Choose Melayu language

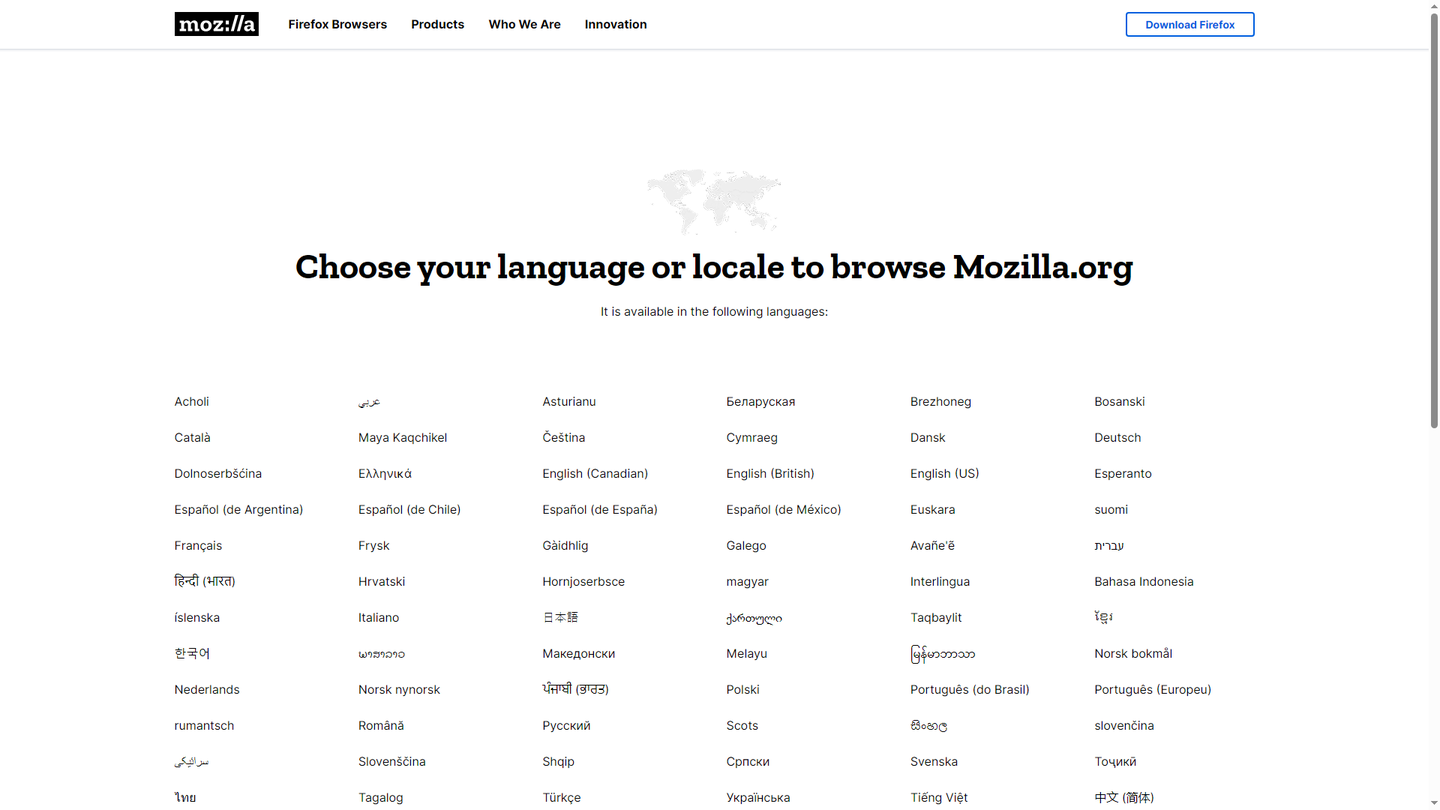(746, 653)
